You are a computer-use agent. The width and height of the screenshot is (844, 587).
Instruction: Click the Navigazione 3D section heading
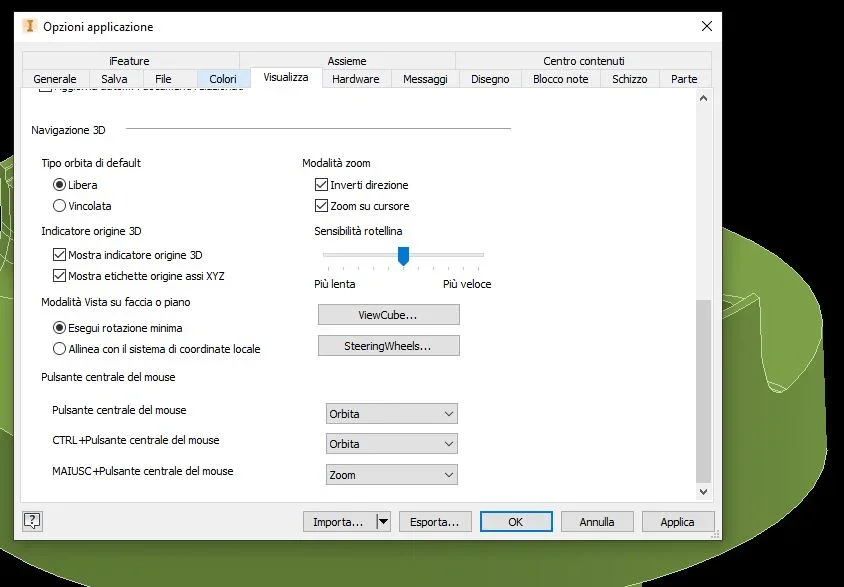tap(68, 130)
